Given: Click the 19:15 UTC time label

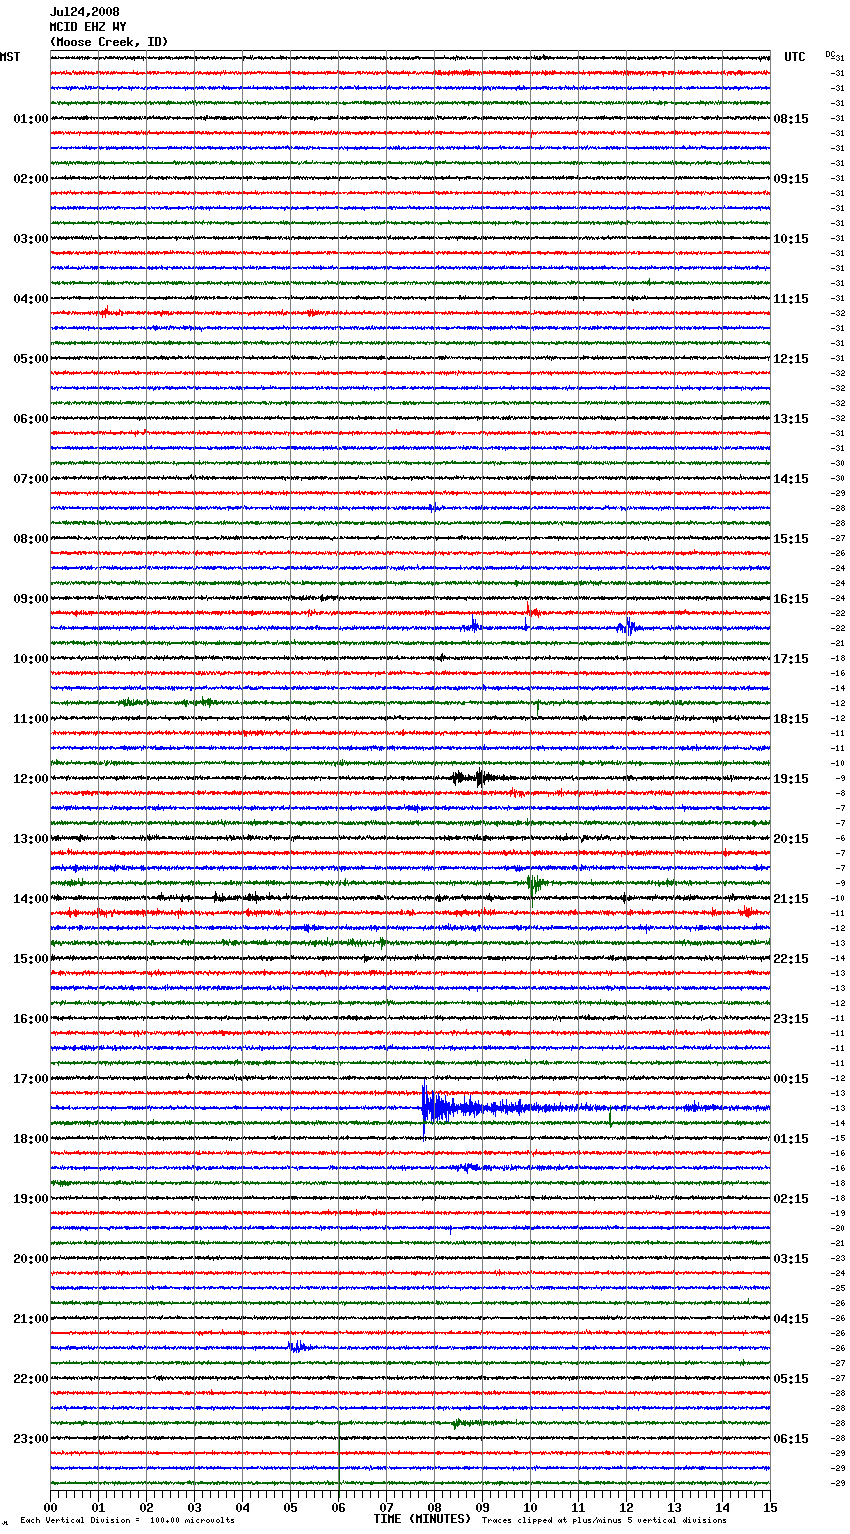Looking at the screenshot, I should [791, 779].
